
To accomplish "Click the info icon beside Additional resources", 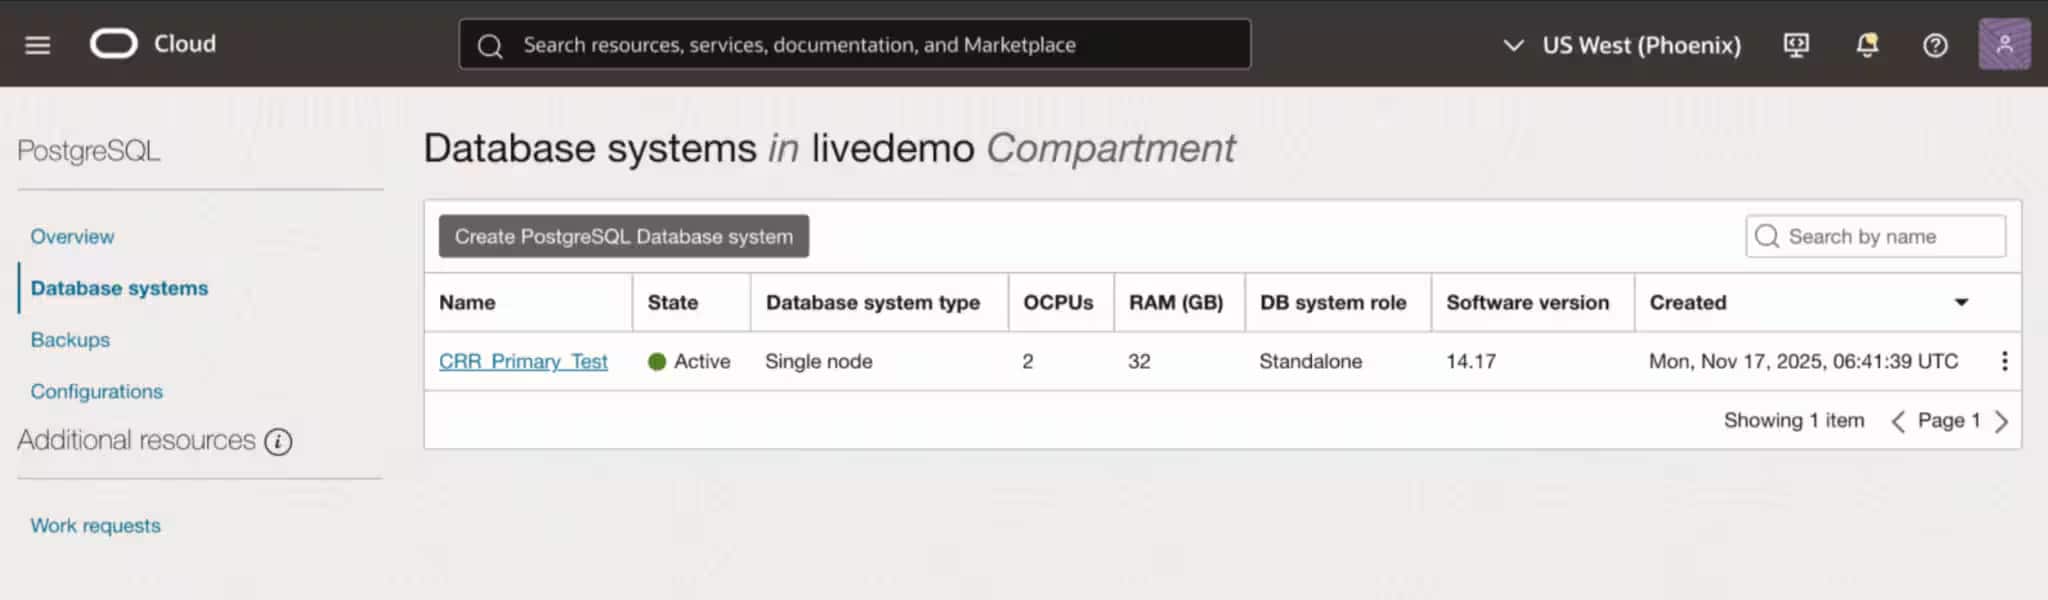I will tap(278, 441).
